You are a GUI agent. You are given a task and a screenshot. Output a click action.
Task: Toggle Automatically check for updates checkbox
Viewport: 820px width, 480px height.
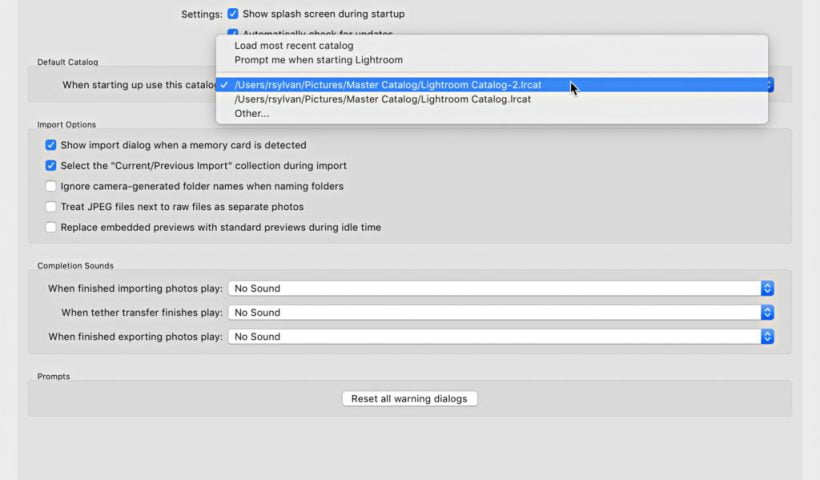(x=233, y=34)
